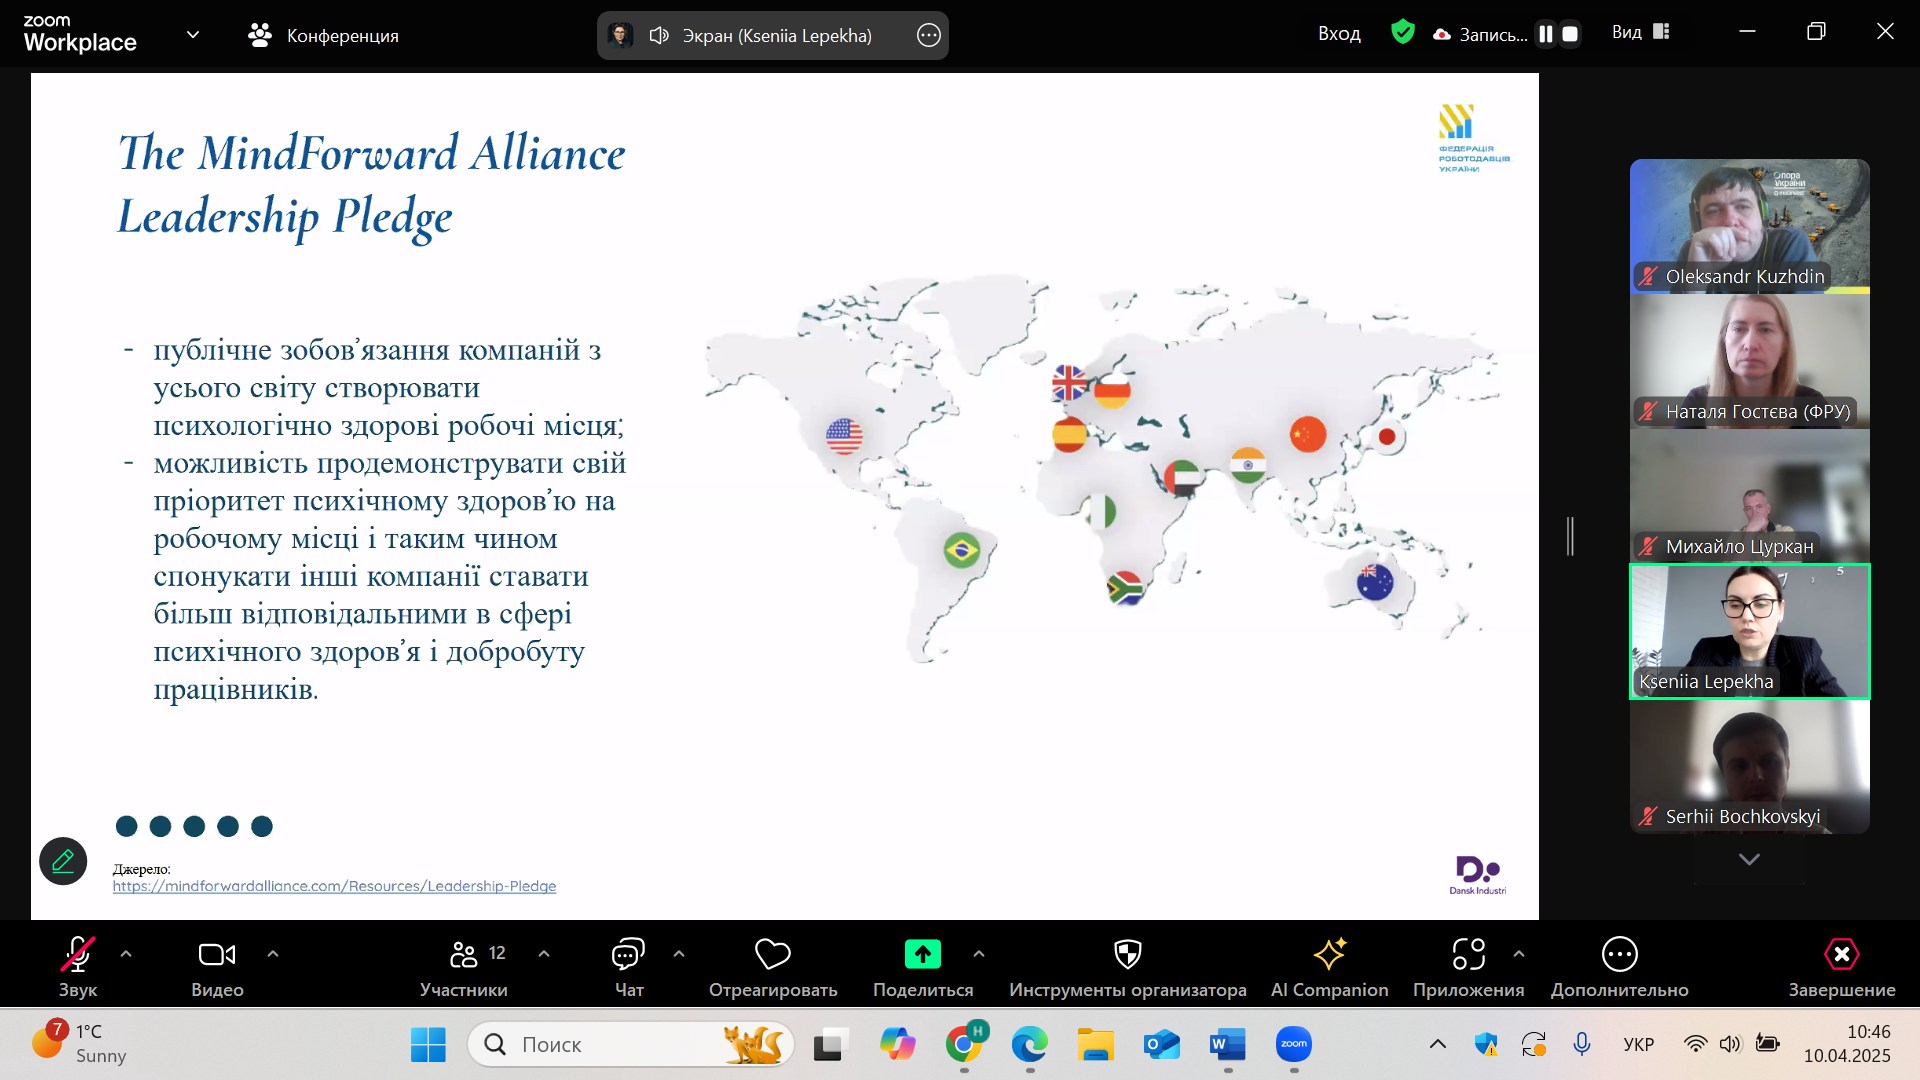Toggle camera with Видео button
The image size is (1920, 1080).
[217, 955]
